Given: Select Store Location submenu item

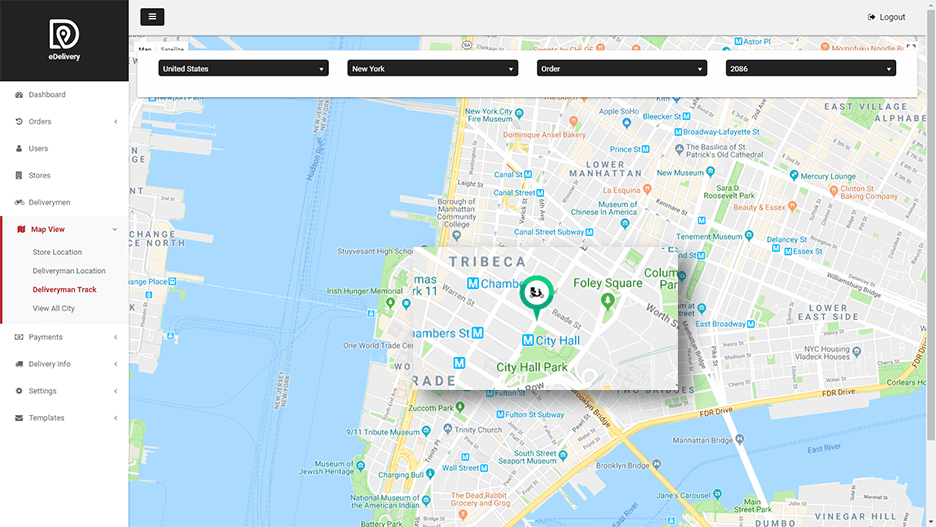Looking at the screenshot, I should click(57, 252).
